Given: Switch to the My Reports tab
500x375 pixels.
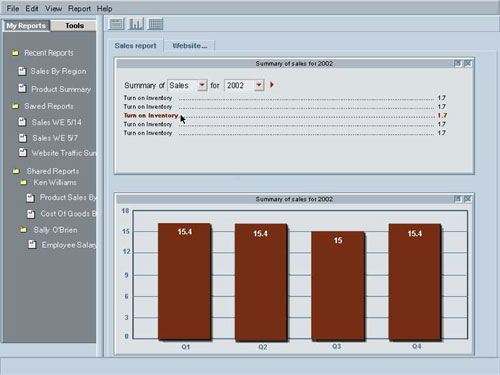Looking at the screenshot, I should point(26,26).
